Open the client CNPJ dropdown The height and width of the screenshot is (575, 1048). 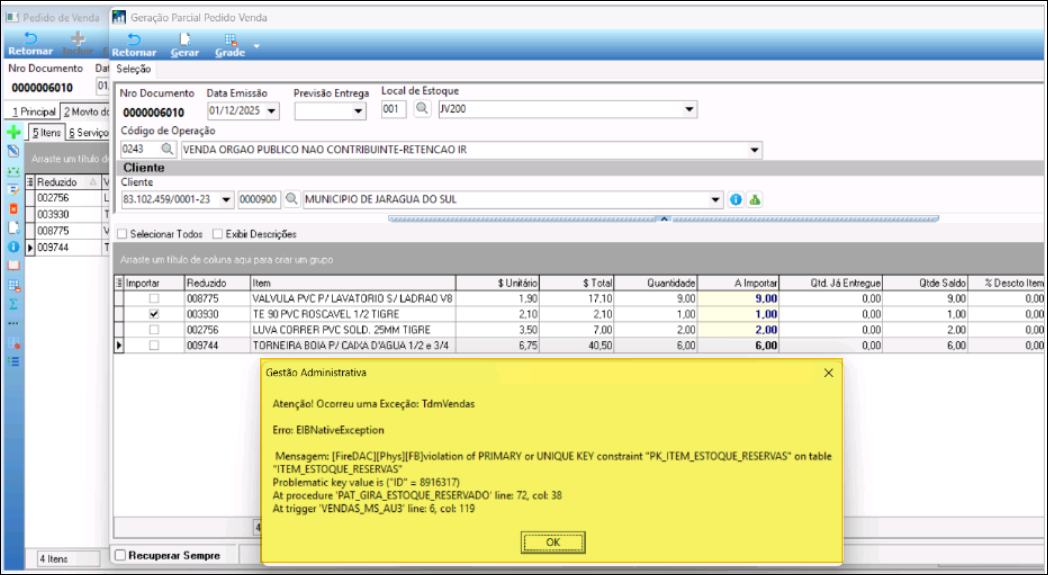(x=225, y=200)
